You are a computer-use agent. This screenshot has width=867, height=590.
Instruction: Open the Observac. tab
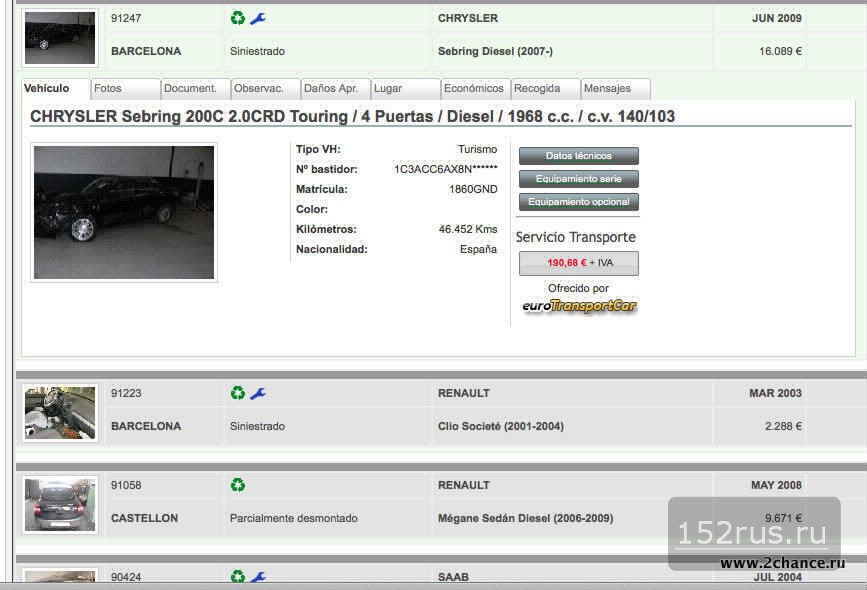tap(265, 88)
